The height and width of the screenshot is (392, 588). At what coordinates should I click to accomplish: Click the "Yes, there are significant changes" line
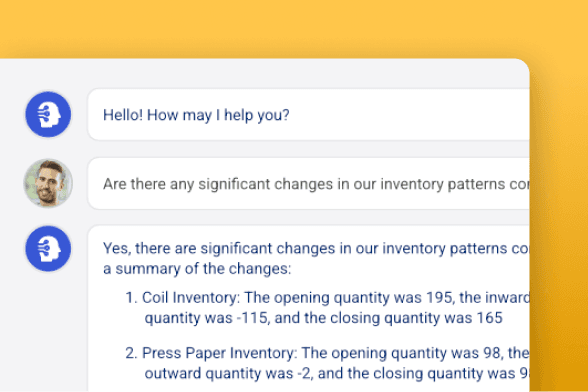click(x=316, y=248)
